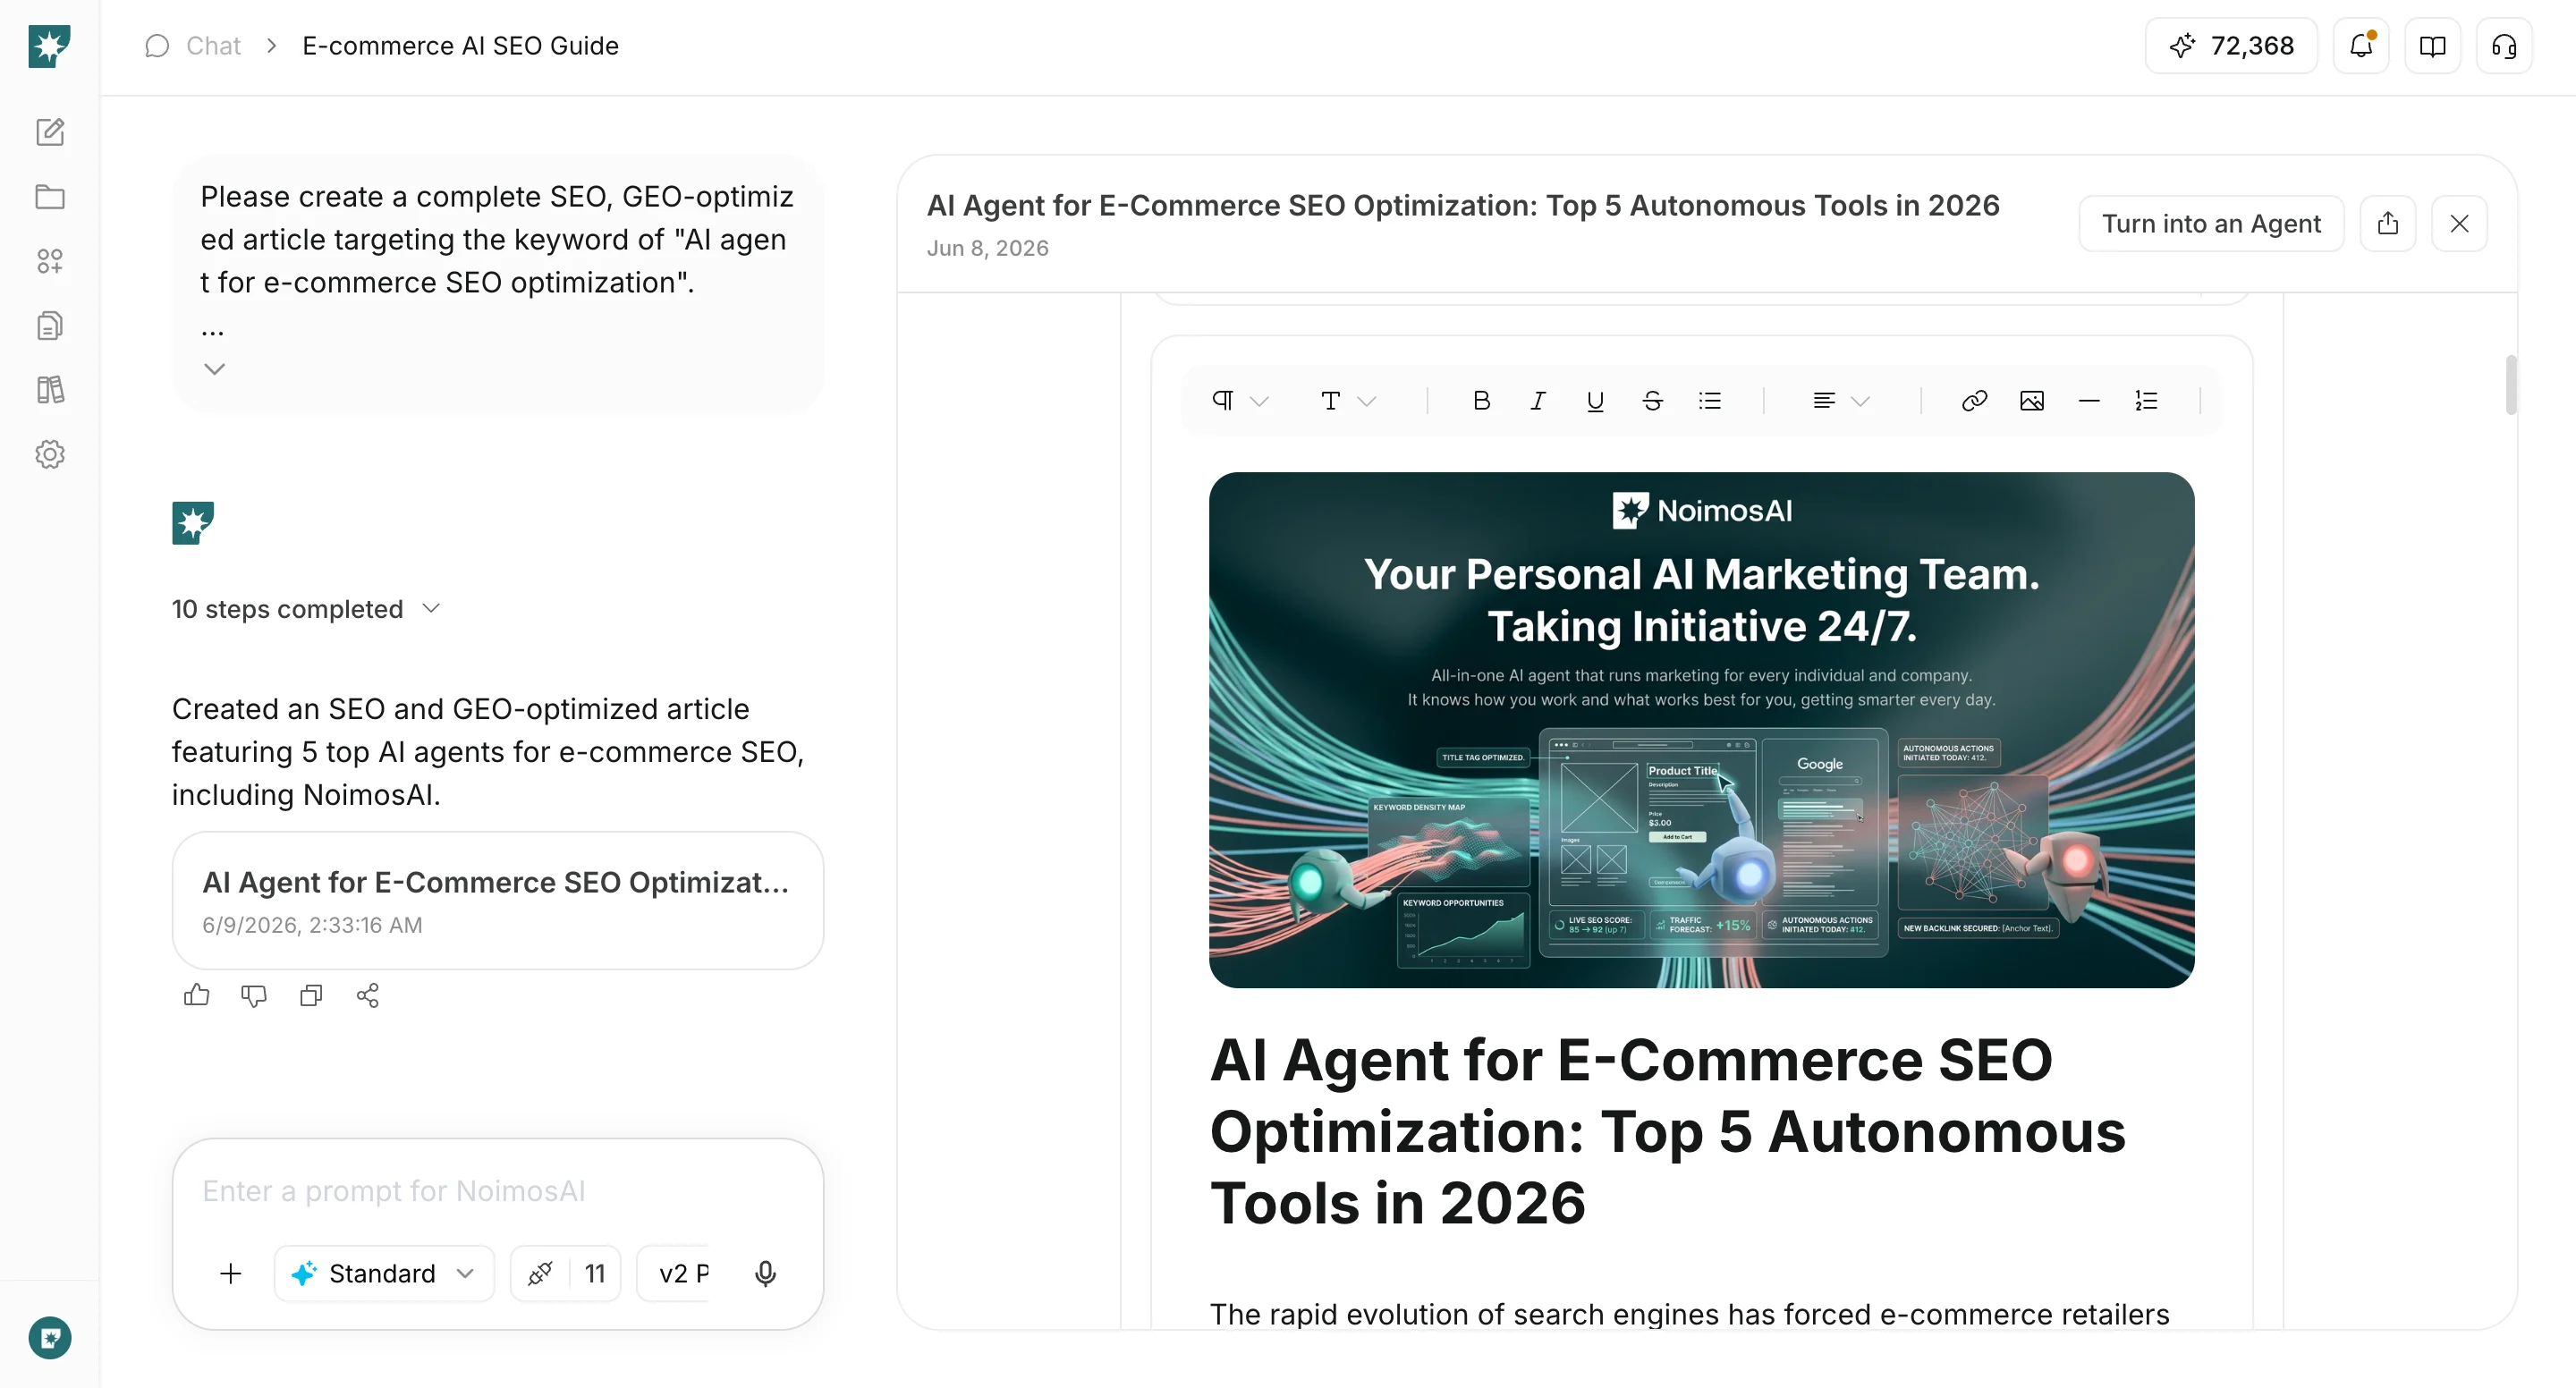Open the paragraph style dropdown

[1239, 401]
